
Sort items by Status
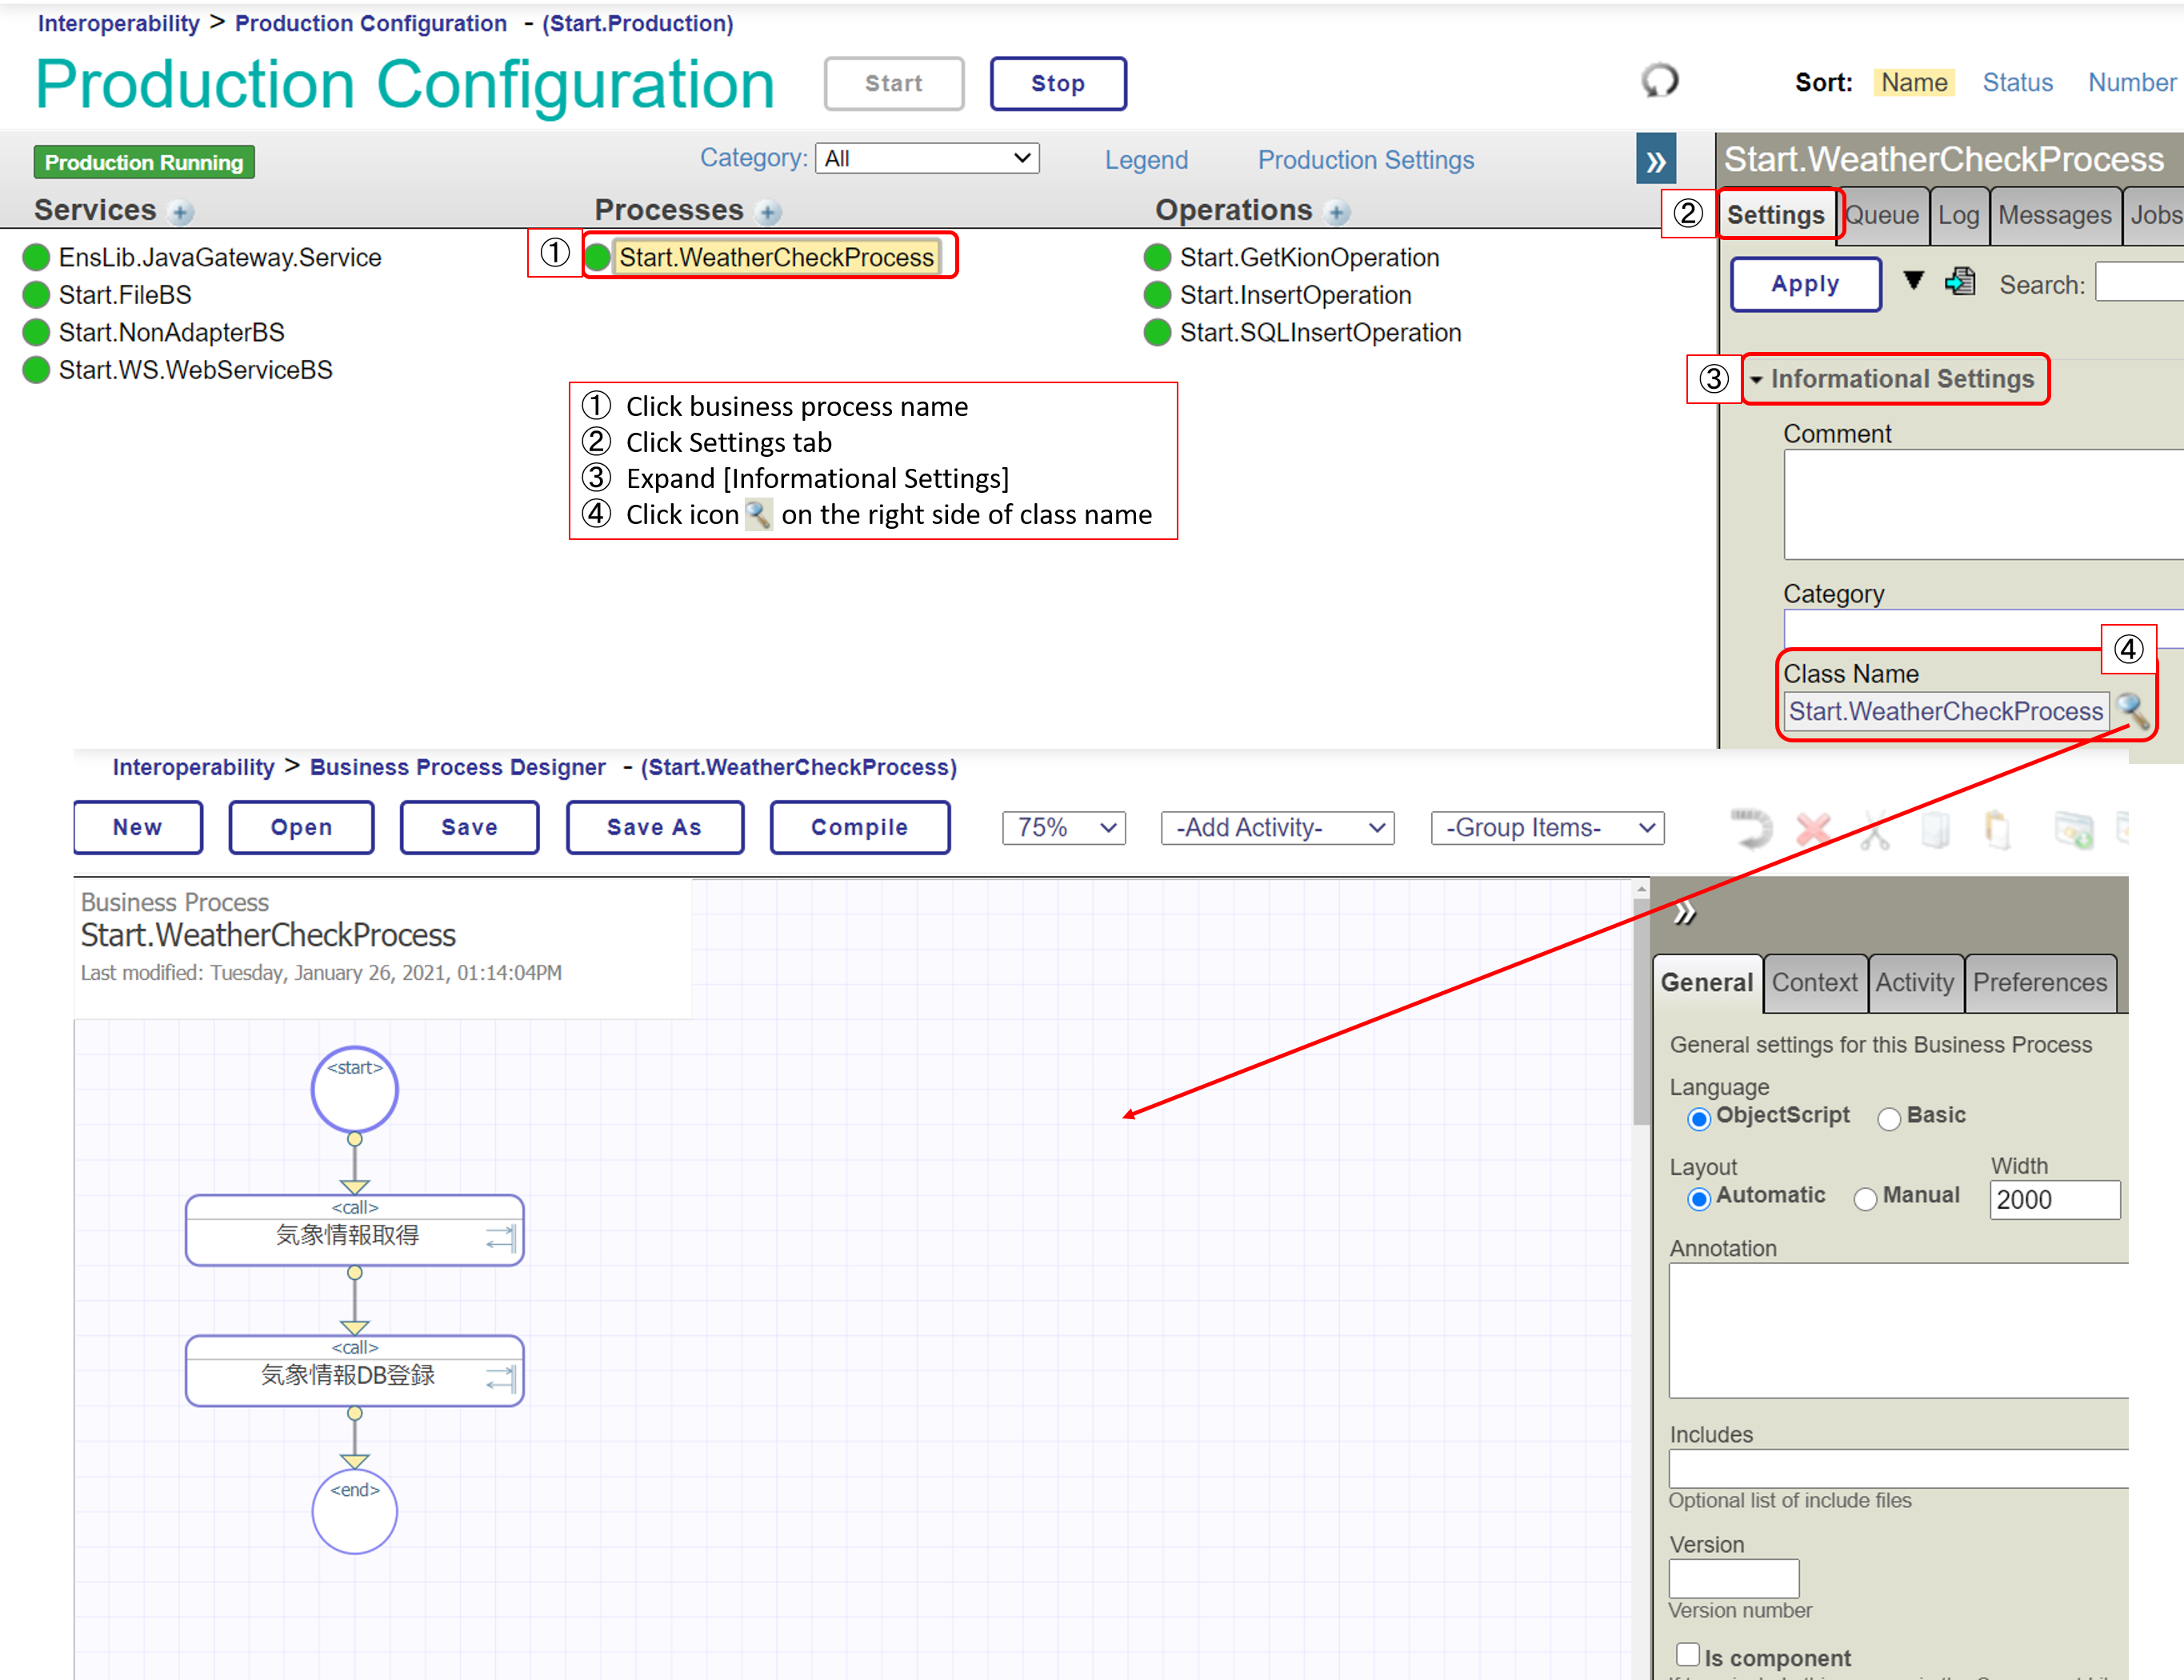(2017, 83)
